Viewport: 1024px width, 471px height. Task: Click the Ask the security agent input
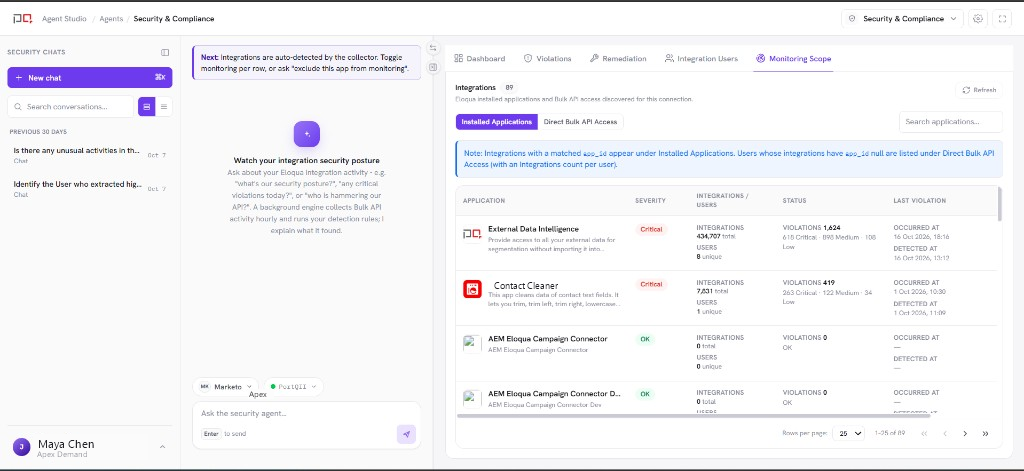coord(306,414)
